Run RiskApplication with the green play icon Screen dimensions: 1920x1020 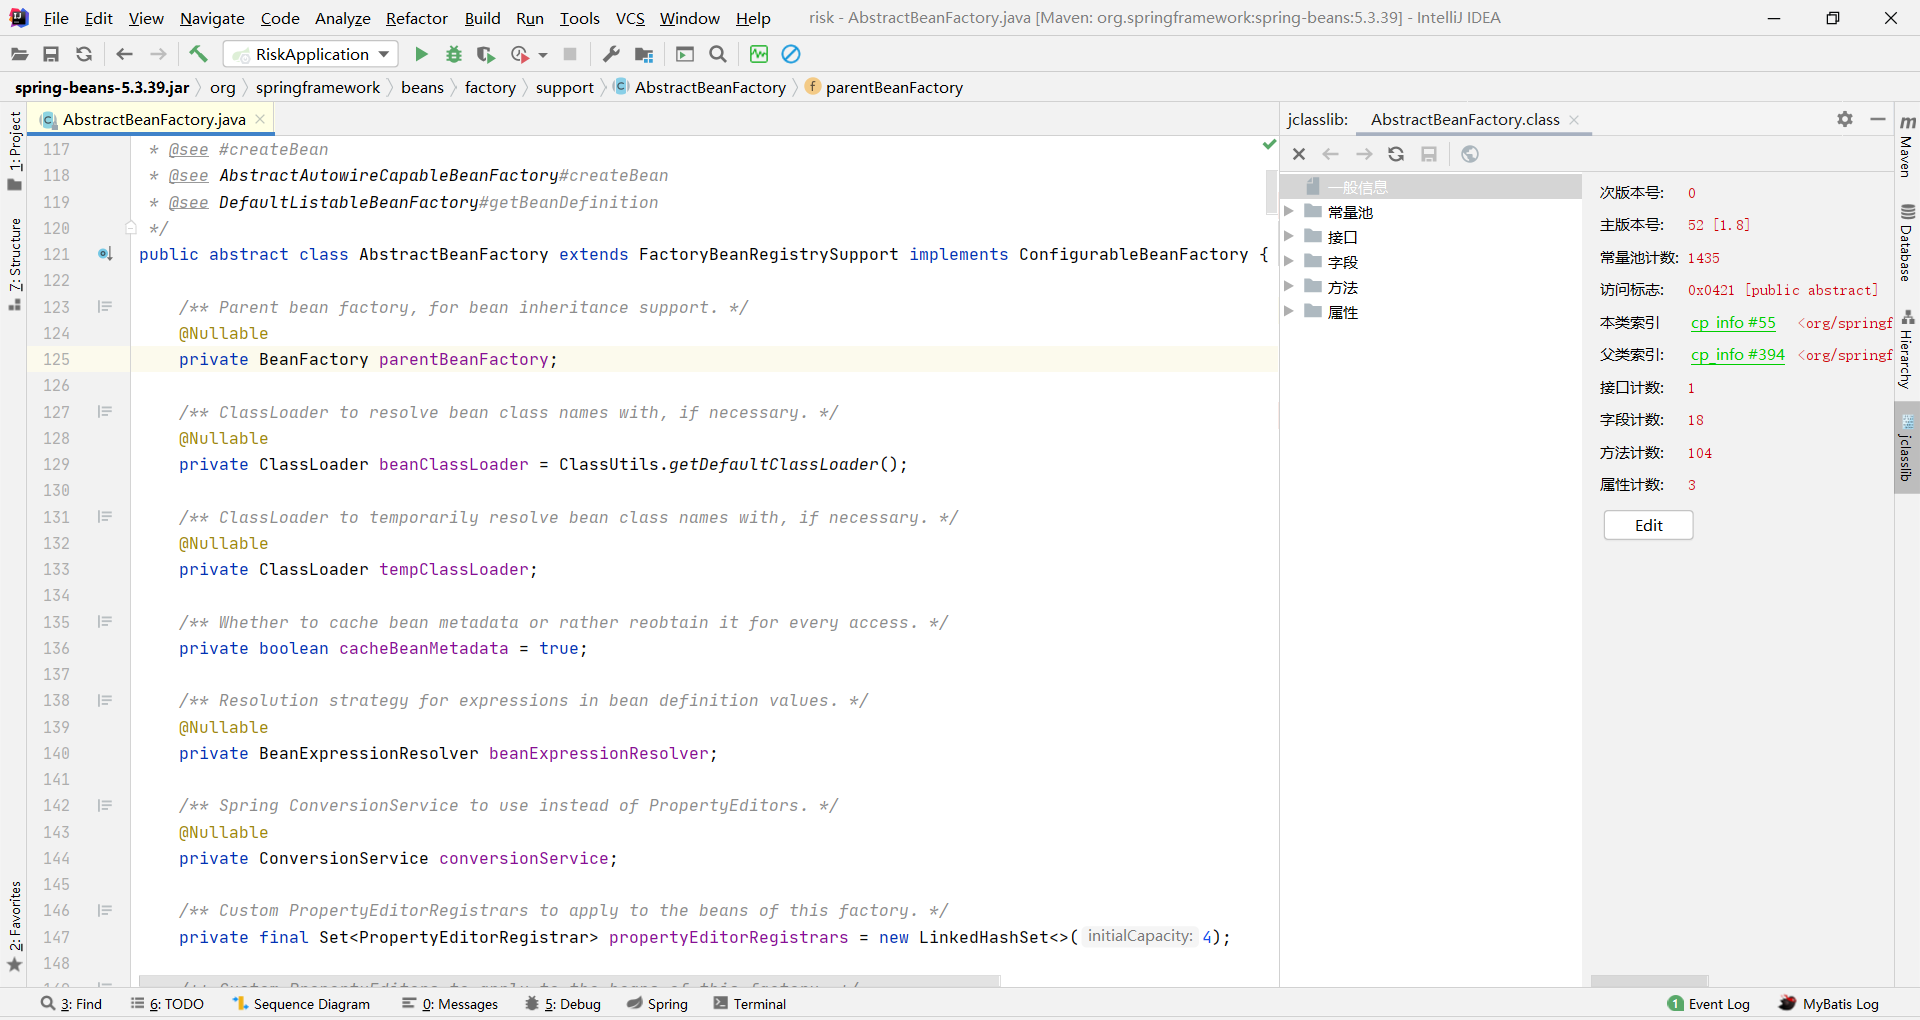421,54
